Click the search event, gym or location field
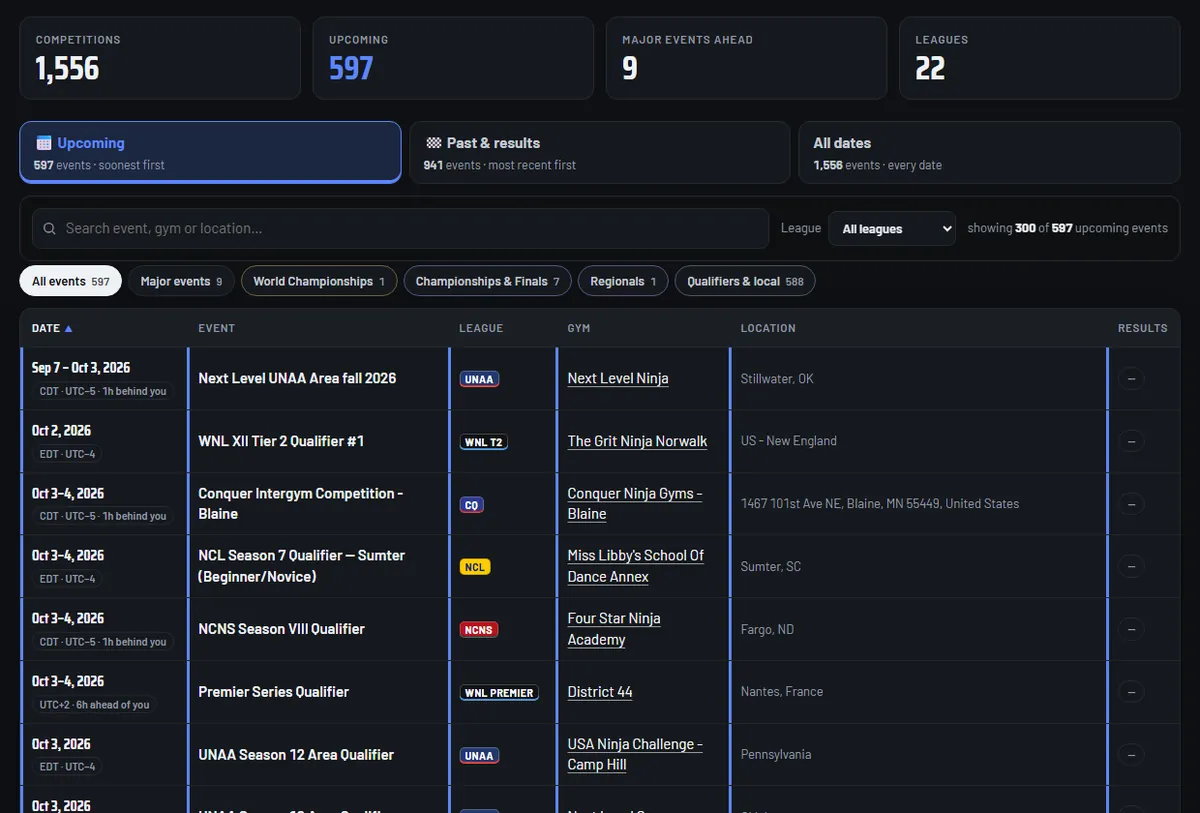This screenshot has height=813, width=1200. [400, 229]
